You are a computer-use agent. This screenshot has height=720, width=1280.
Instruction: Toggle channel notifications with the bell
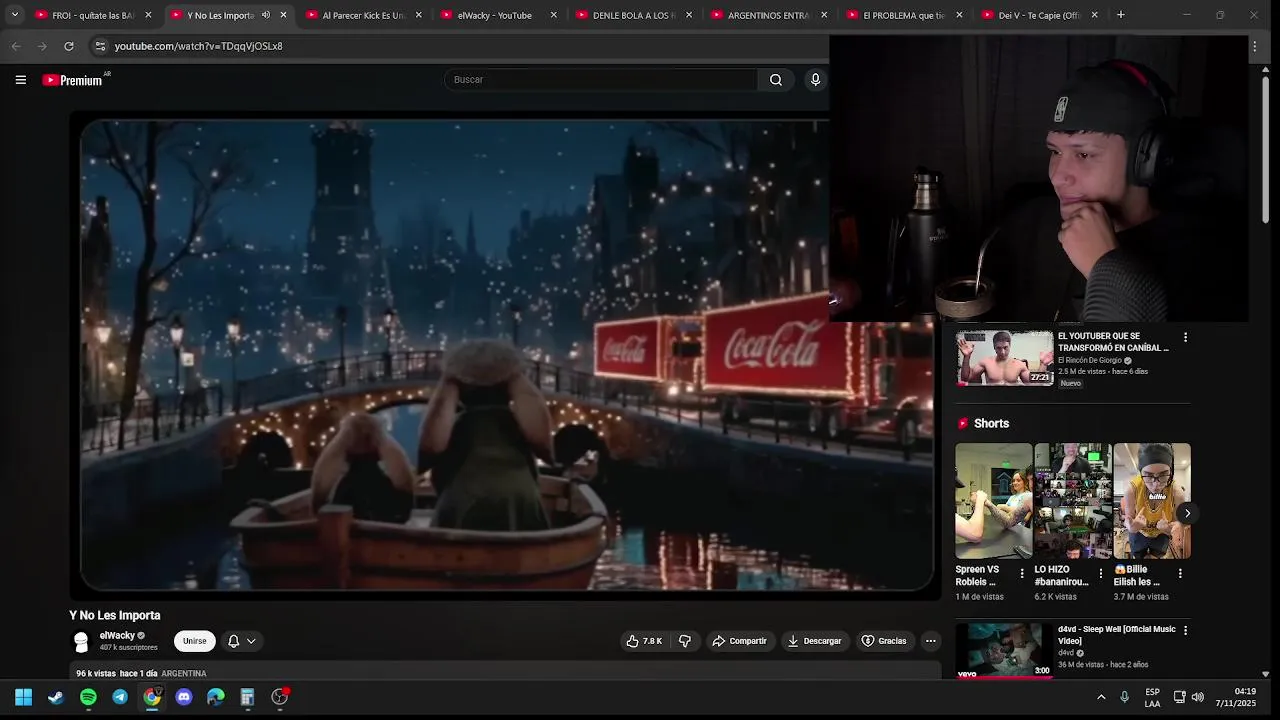click(x=233, y=641)
